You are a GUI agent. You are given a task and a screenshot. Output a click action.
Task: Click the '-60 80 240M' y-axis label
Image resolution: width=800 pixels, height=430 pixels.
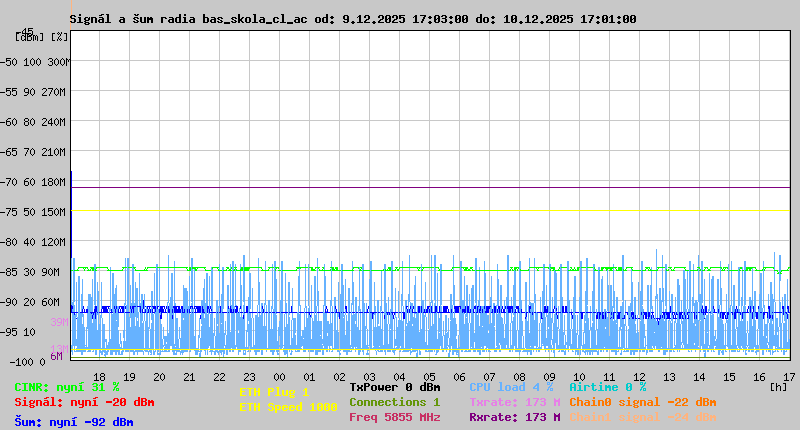[34, 122]
